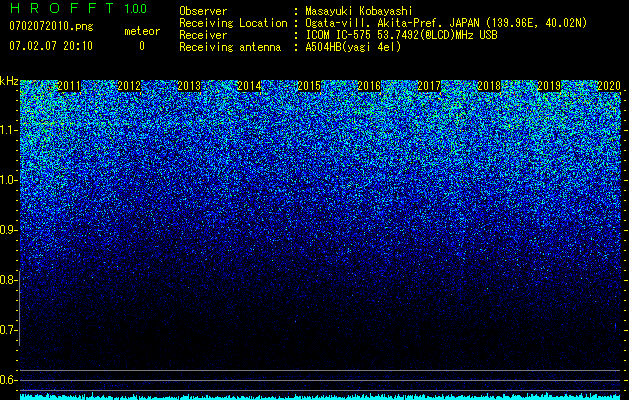Click the 0.9 frequency axis label
The width and height of the screenshot is (629, 400).
pyautogui.click(x=8, y=230)
